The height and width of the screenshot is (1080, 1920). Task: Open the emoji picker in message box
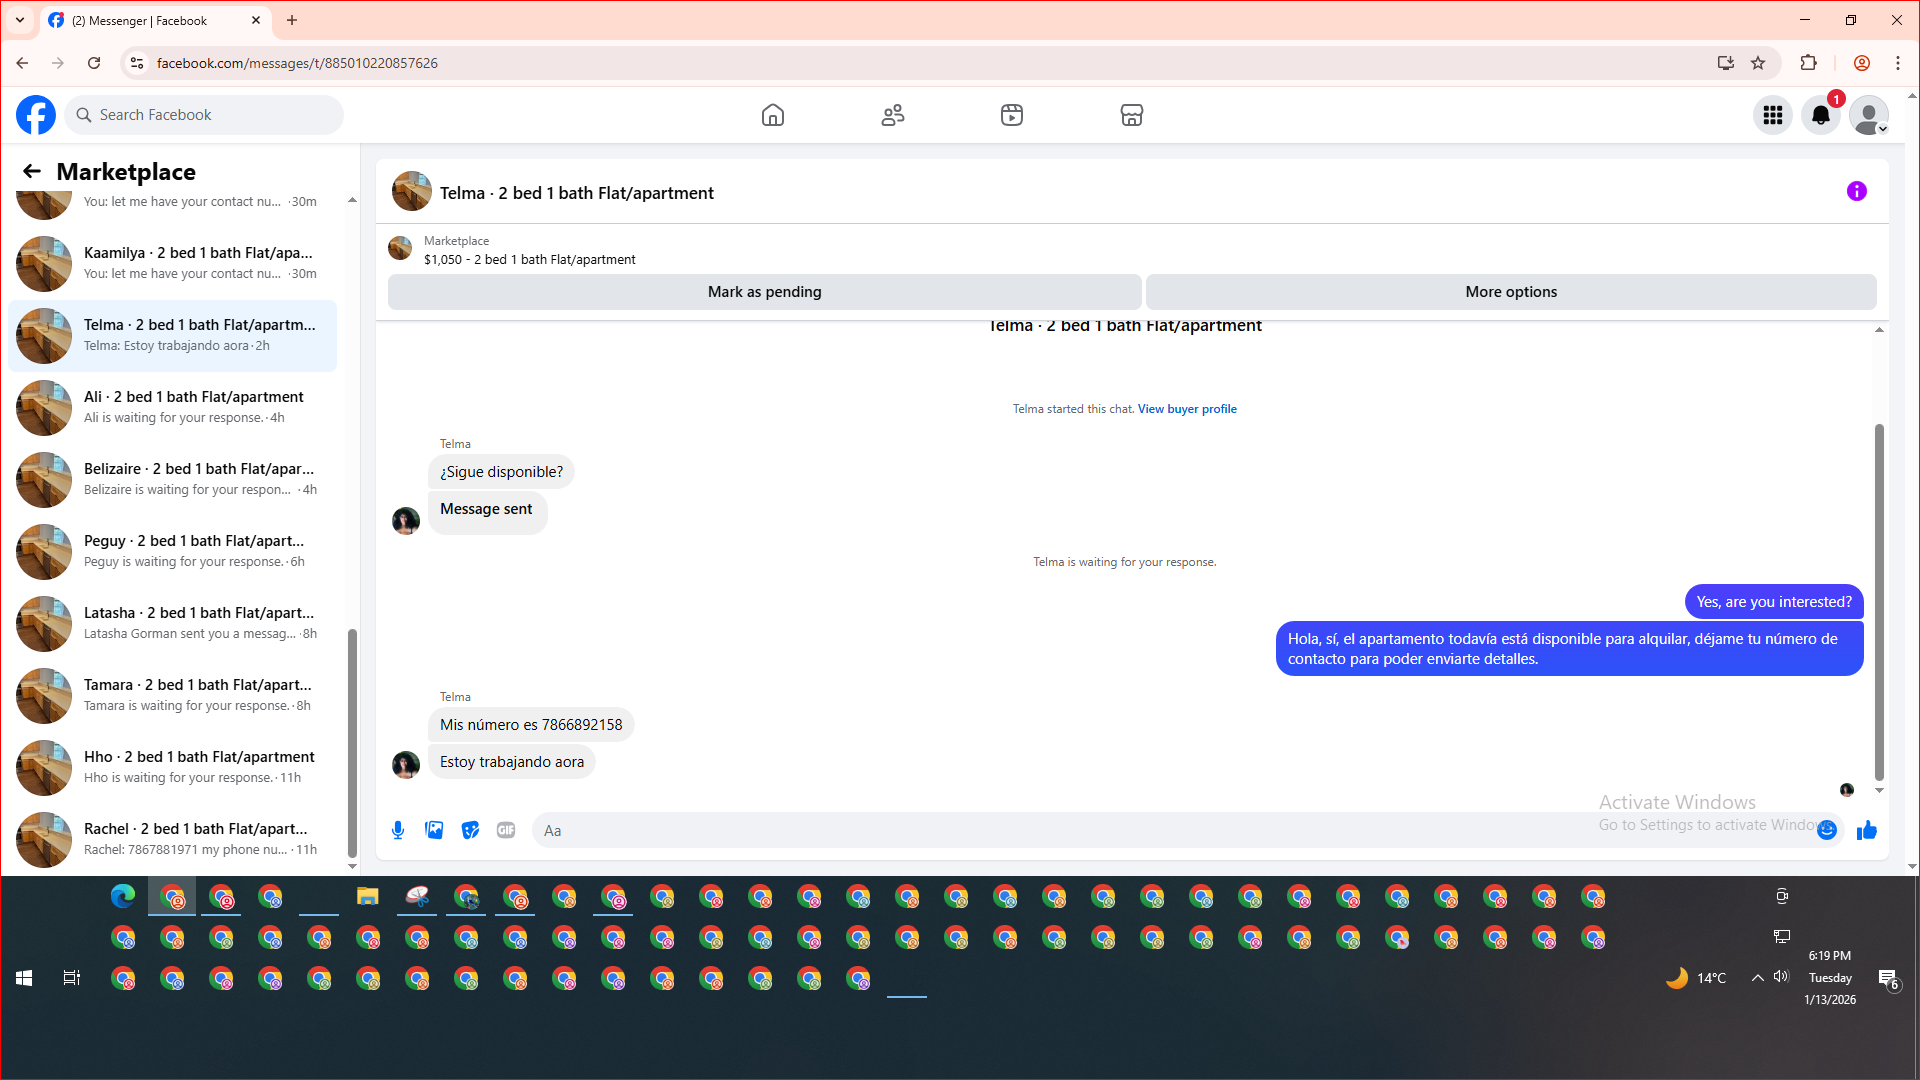point(1827,830)
